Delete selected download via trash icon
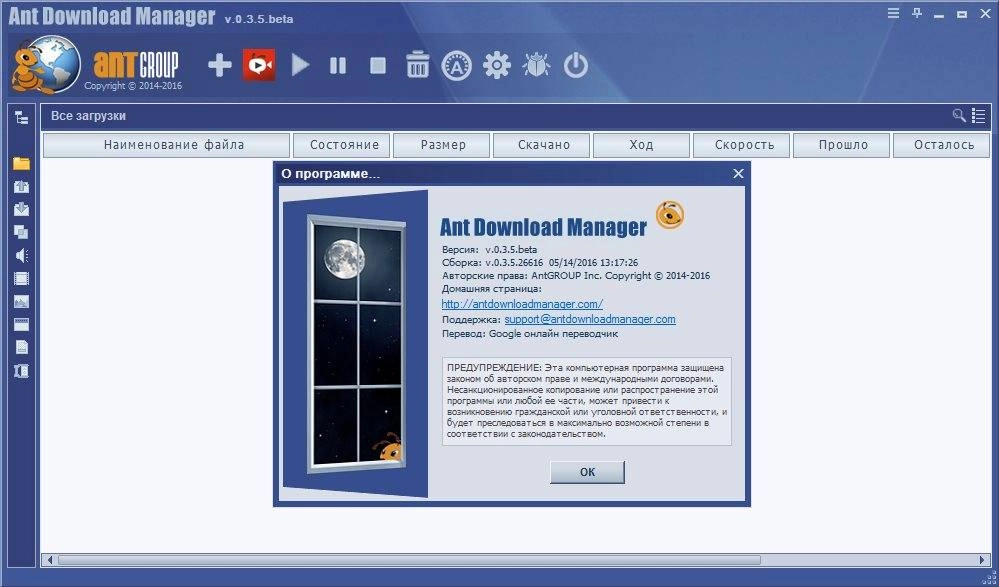 click(418, 65)
